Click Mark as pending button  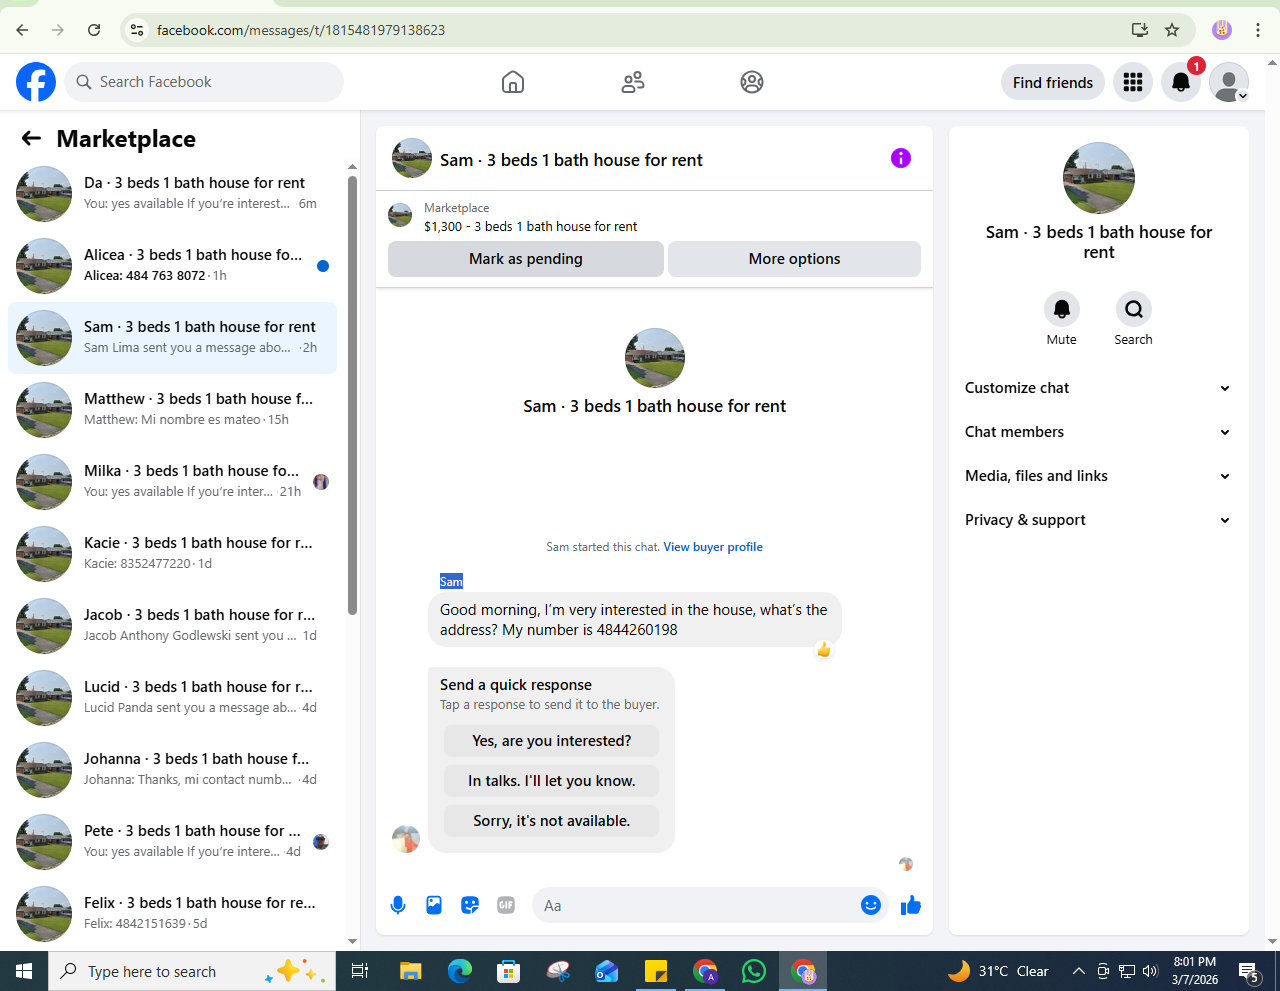(x=526, y=259)
